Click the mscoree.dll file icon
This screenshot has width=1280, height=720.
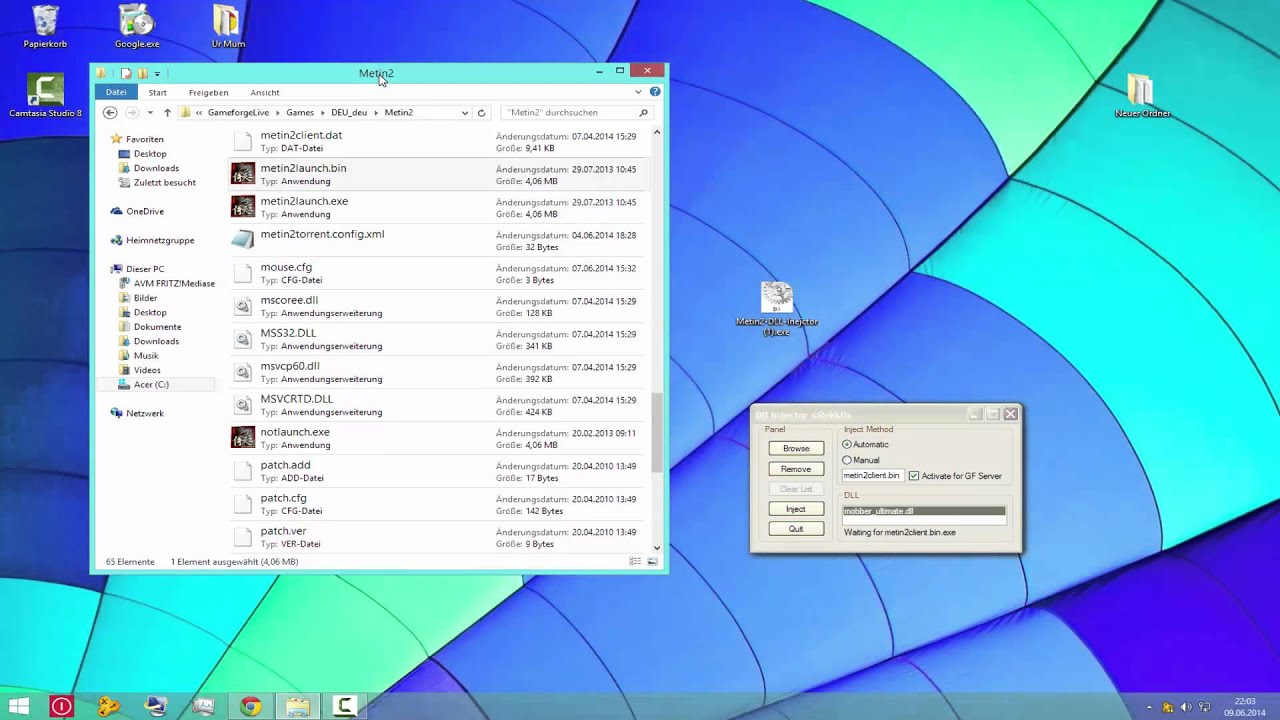pos(243,306)
